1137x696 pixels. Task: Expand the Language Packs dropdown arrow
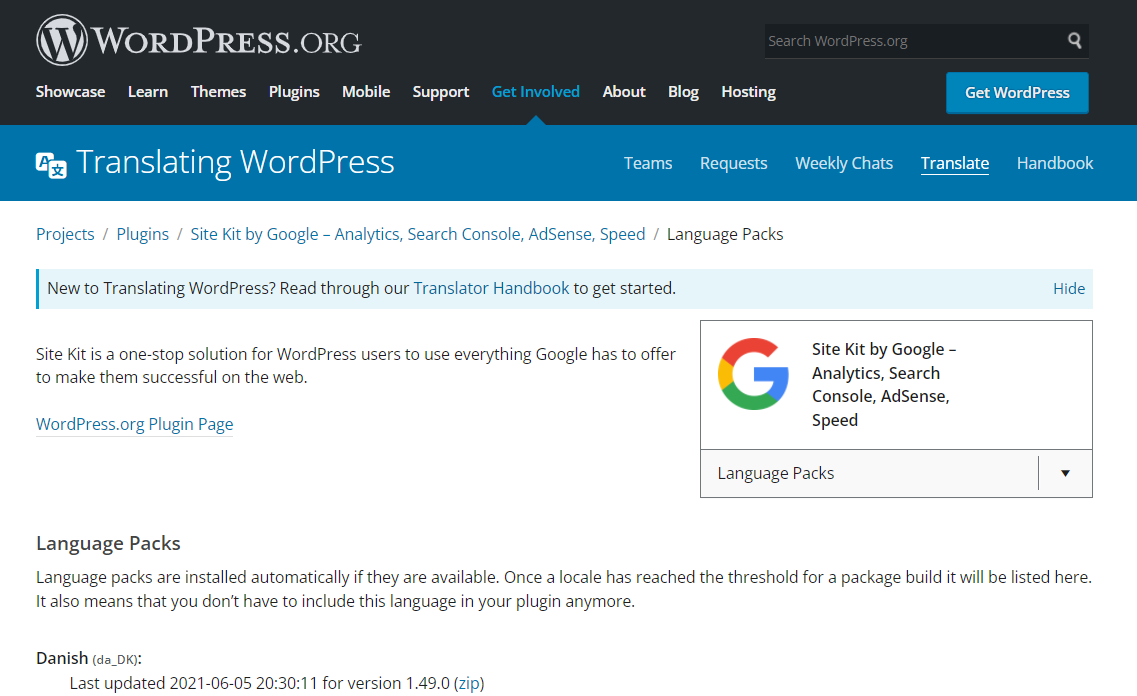click(x=1065, y=473)
